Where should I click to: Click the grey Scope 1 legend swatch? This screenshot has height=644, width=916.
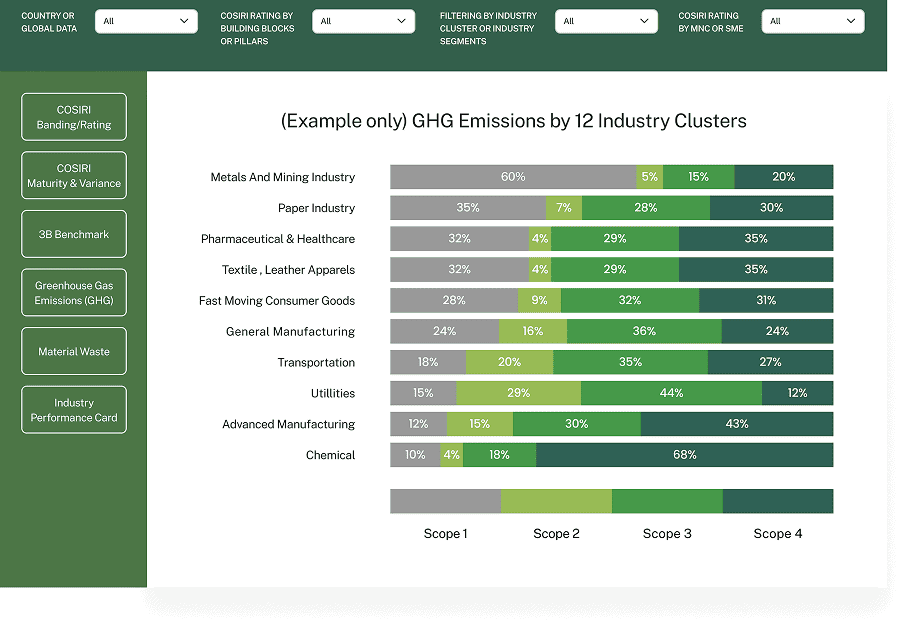445,501
